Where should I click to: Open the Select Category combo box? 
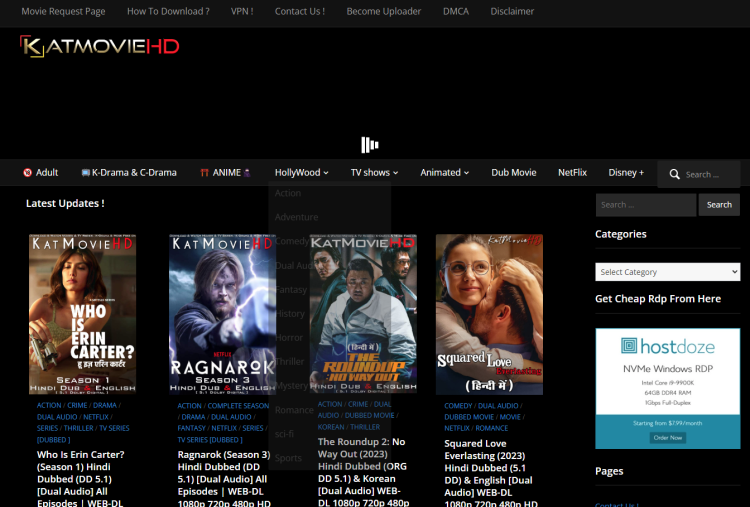pyautogui.click(x=667, y=272)
